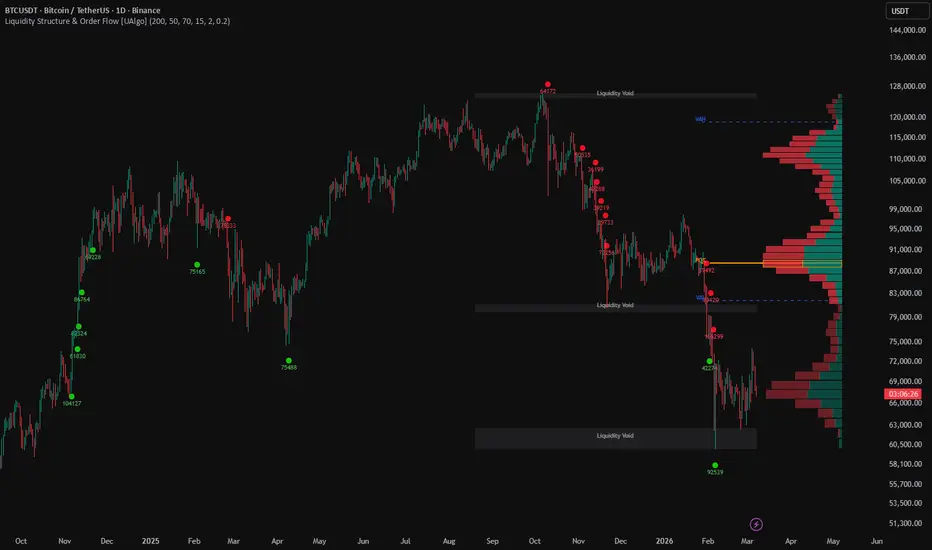This screenshot has height=550, width=932.
Task: Click the 51,300.00 price axis label
Action: [907, 523]
